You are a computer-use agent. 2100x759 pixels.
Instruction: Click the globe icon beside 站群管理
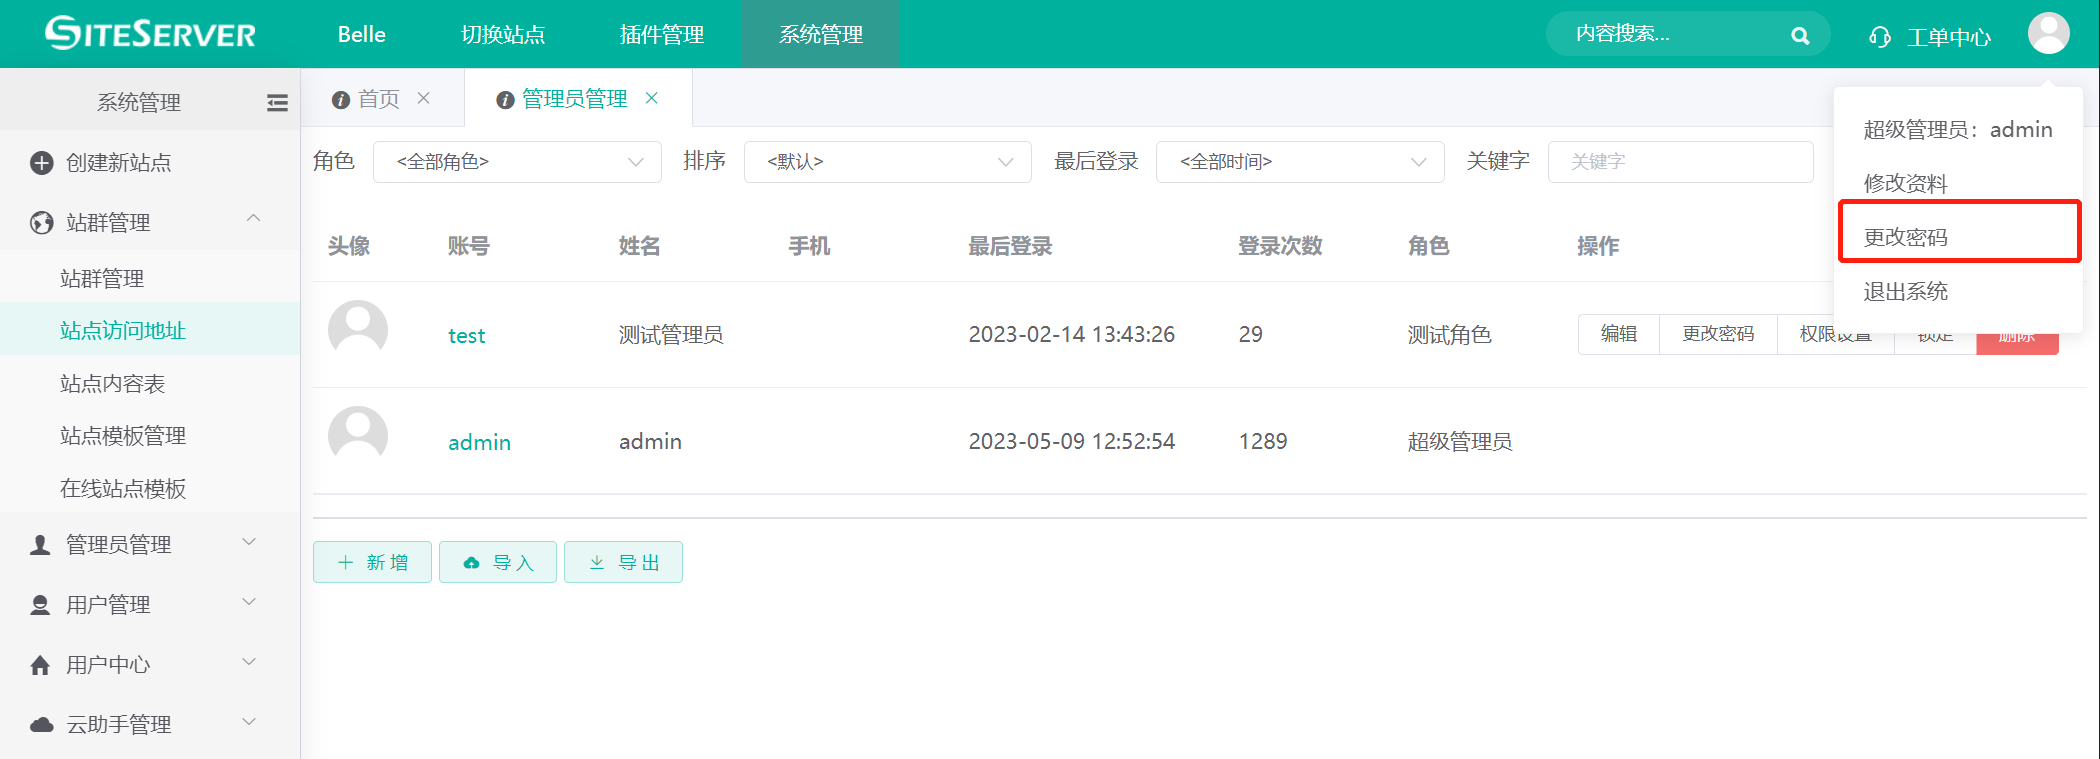pos(41,222)
